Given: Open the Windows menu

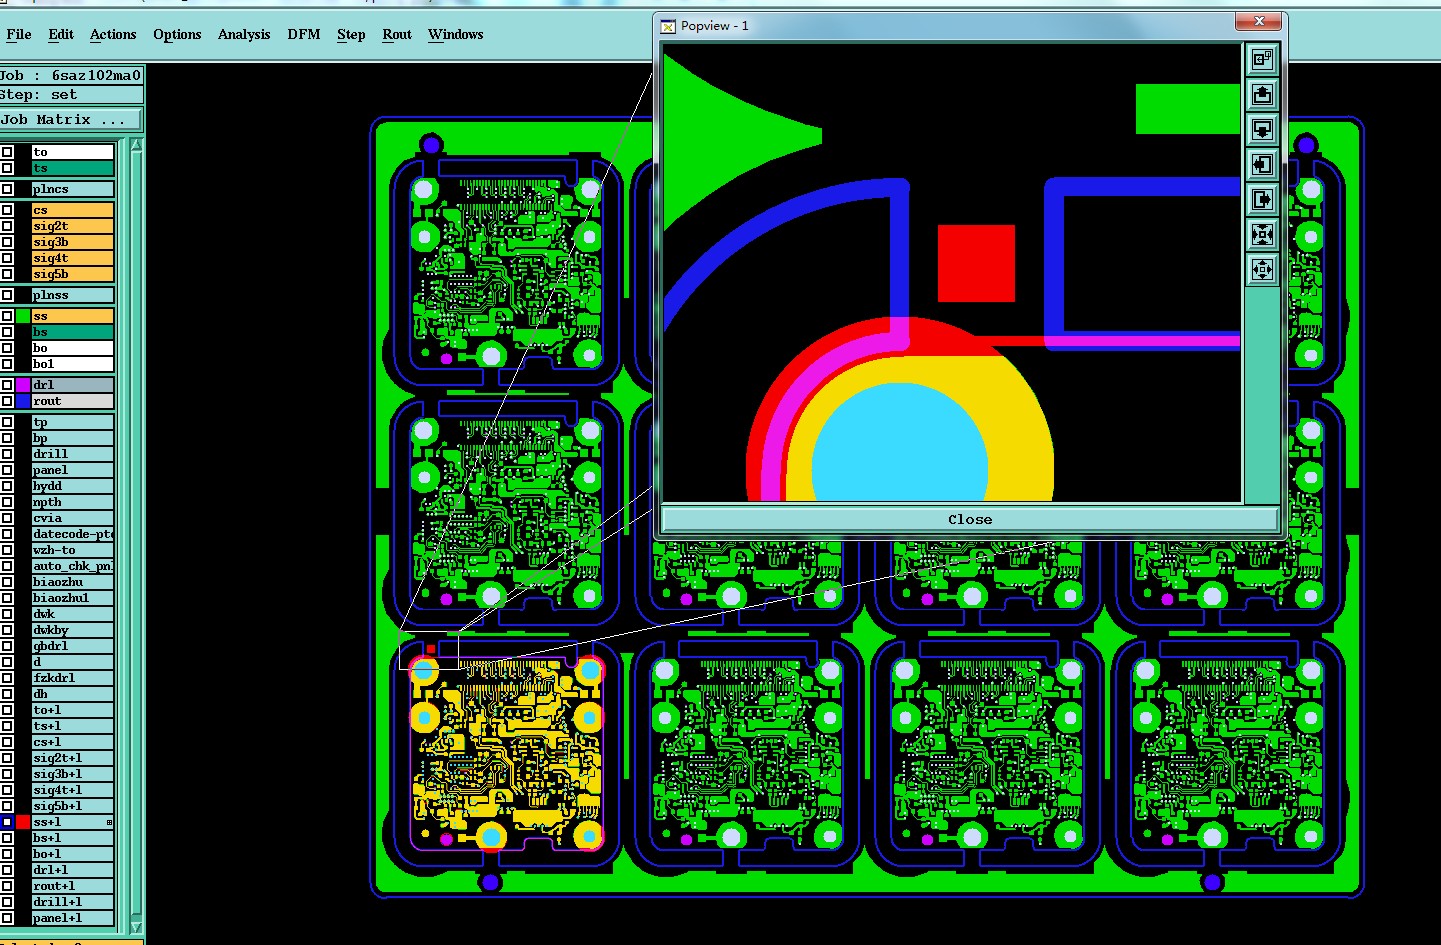Looking at the screenshot, I should click(456, 34).
